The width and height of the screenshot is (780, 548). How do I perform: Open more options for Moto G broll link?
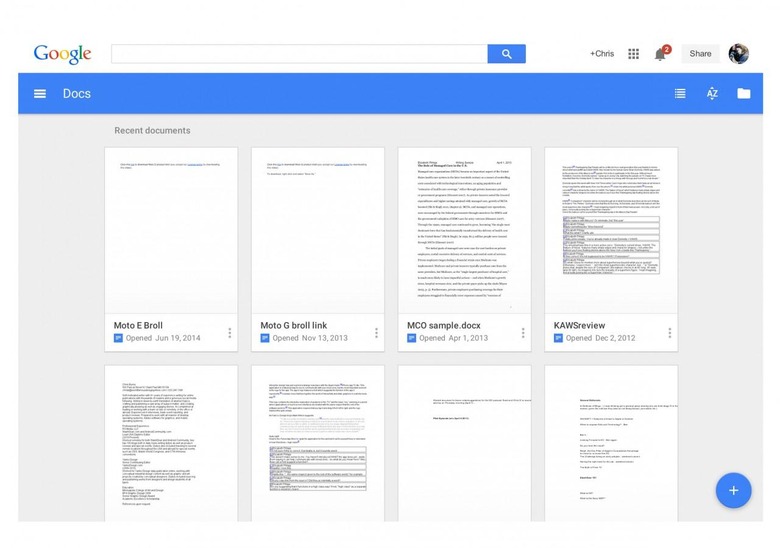click(376, 333)
